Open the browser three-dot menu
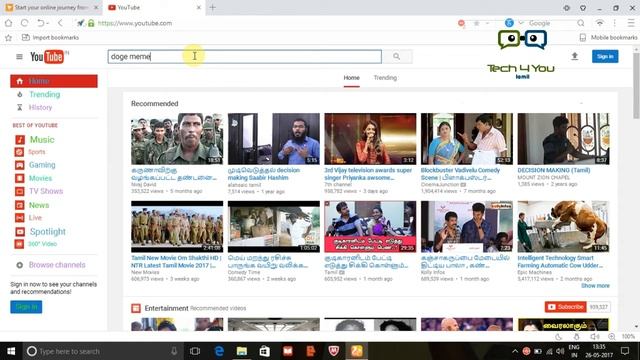 614,23
